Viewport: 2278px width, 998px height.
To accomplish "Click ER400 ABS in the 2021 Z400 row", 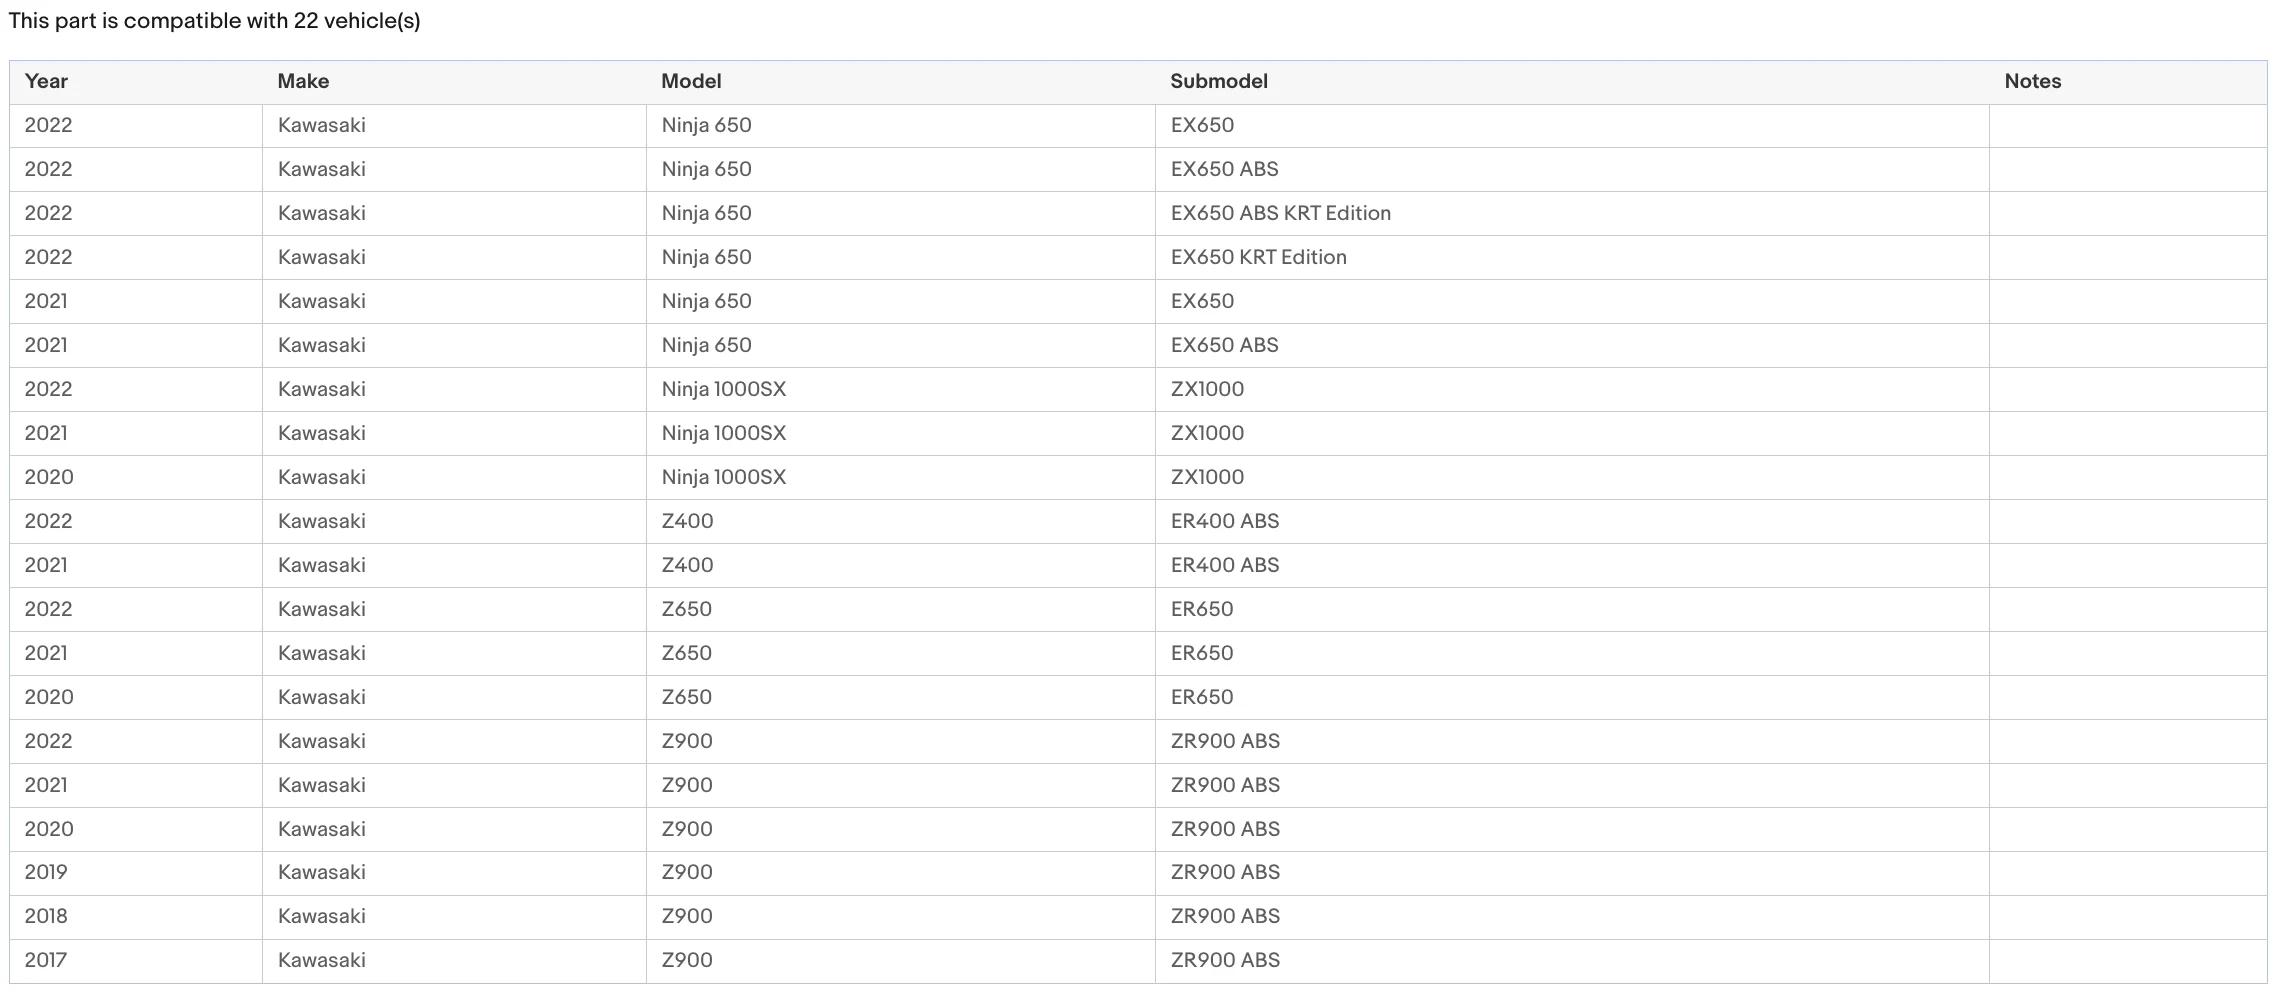I will [x=1225, y=565].
